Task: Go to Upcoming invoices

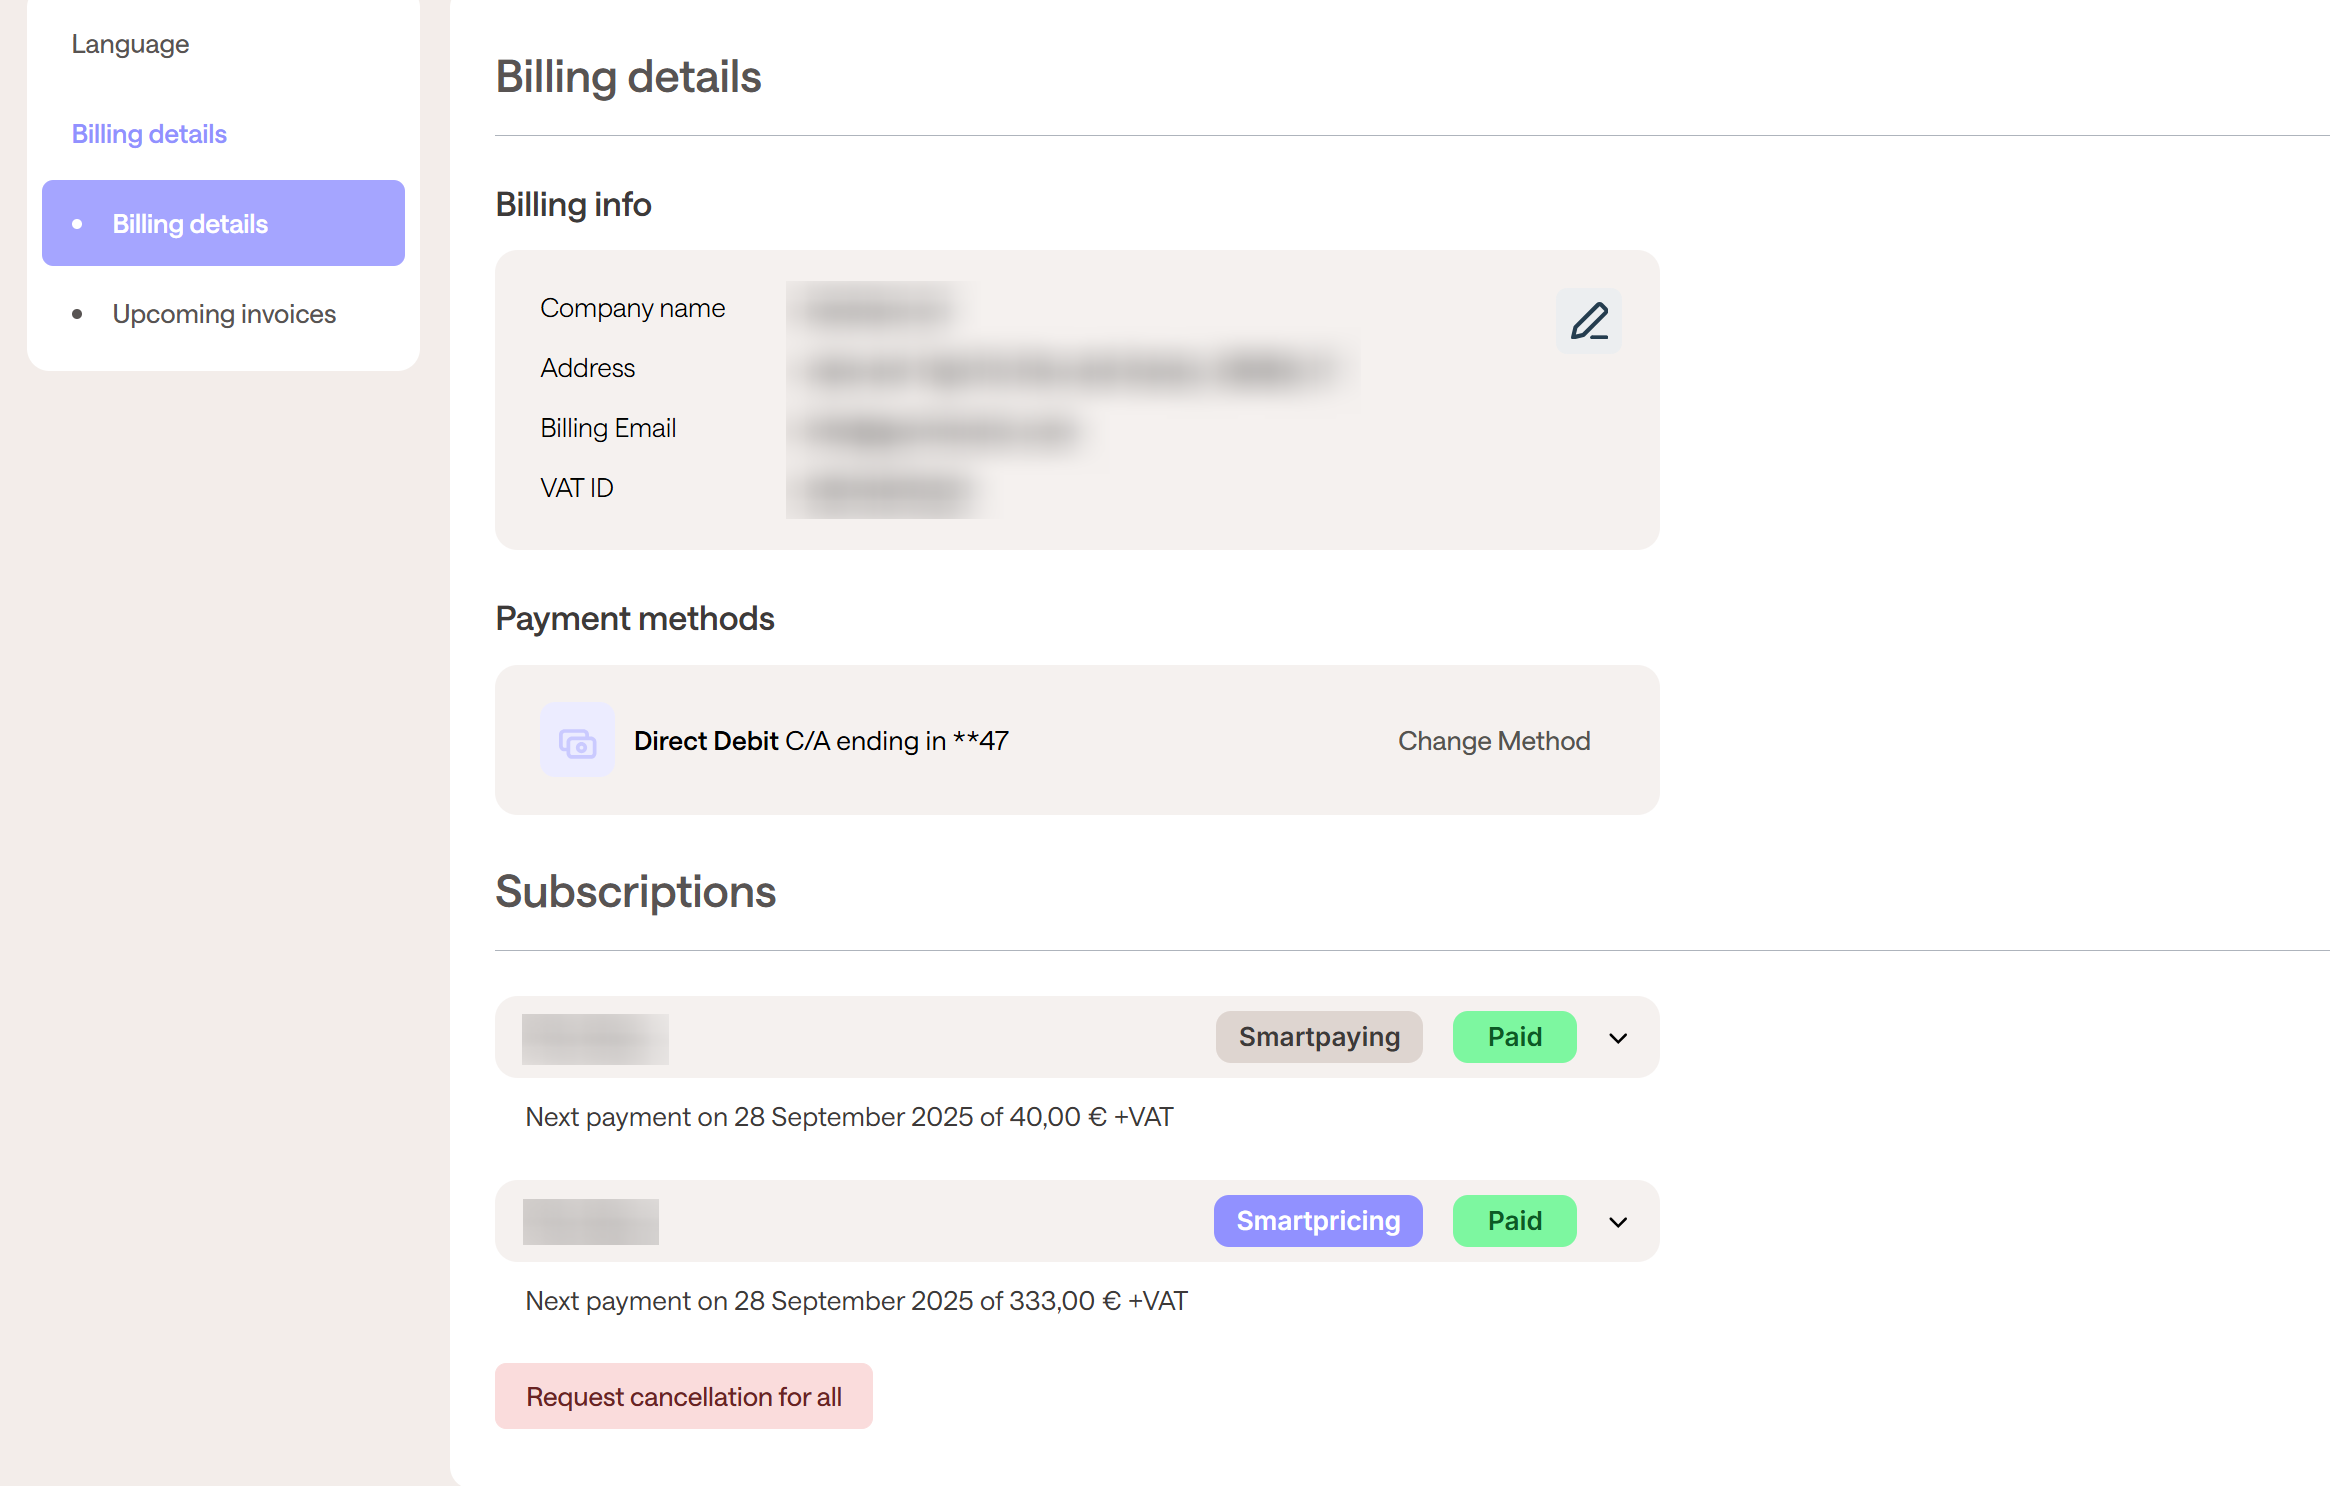Action: (223, 314)
